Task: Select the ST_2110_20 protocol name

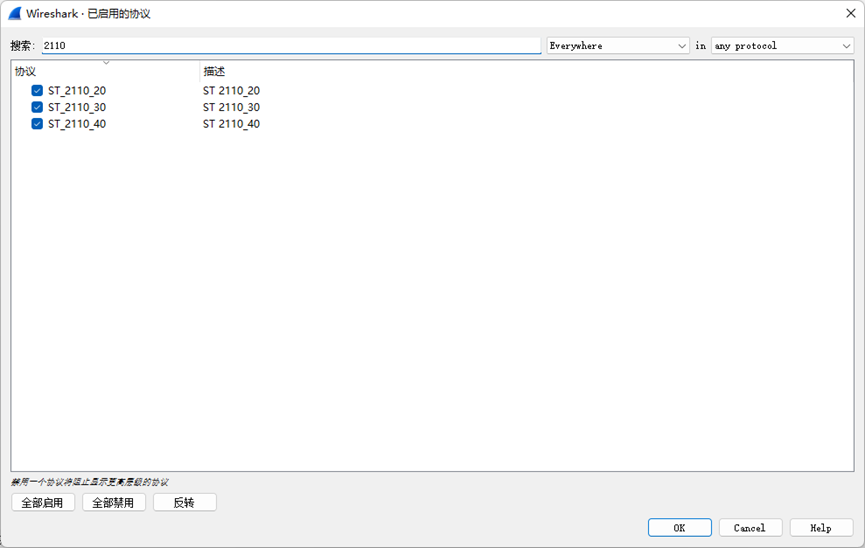Action: (77, 91)
